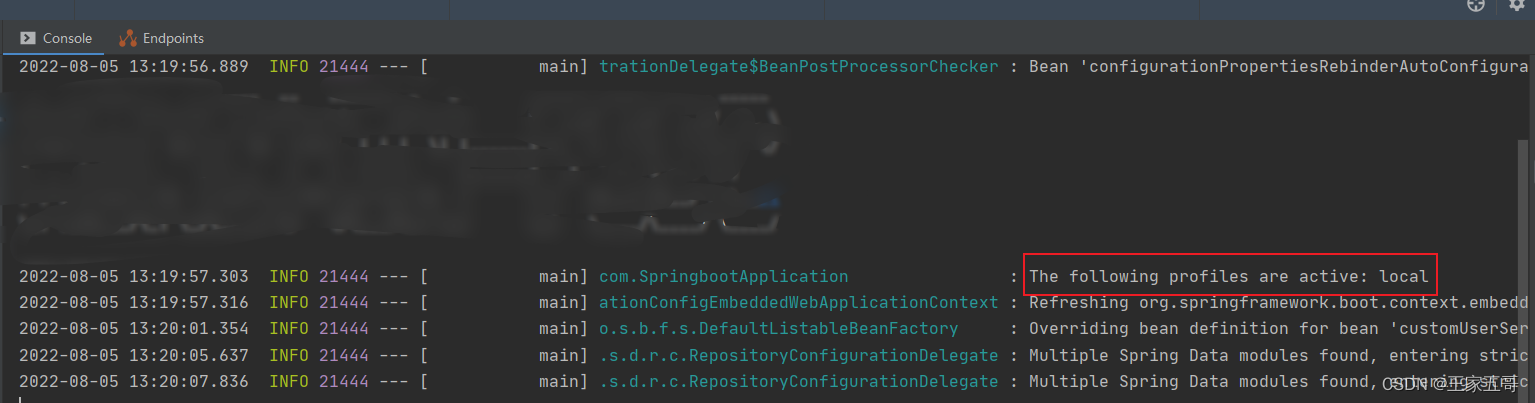Click RepositoryConfigurationDelegate logger in 13:20:05.637 row
The image size is (1535, 403).
799,355
